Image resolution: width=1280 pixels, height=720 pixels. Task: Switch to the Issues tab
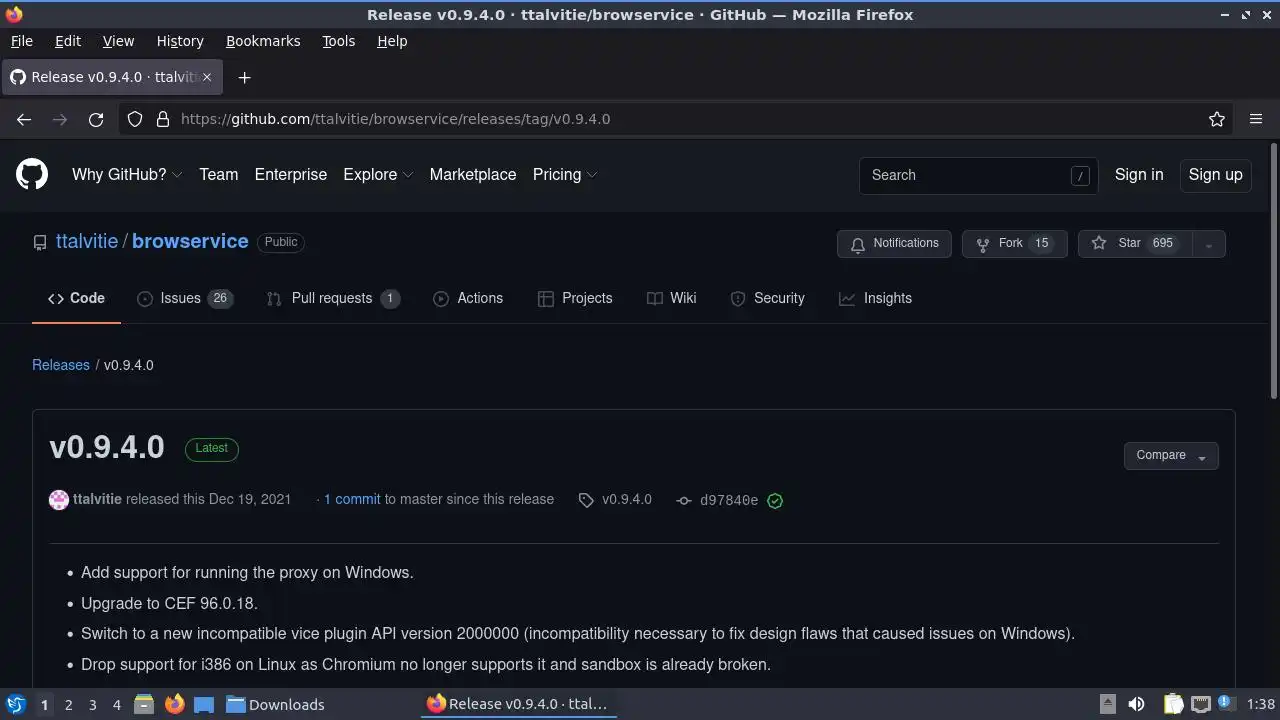185,298
